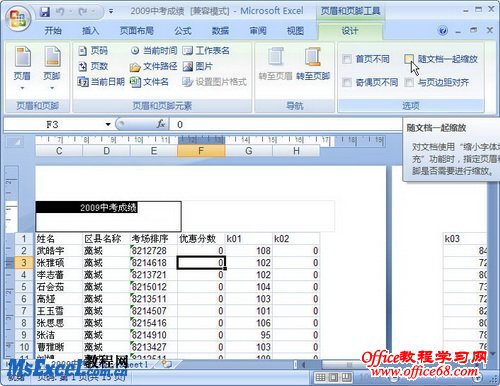
Task: Toggle Different First Page (首页不同) checkbox
Action: click(x=347, y=59)
